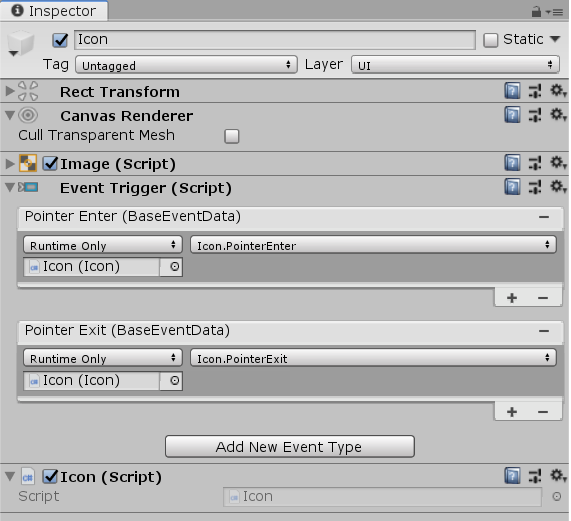The width and height of the screenshot is (571, 521).
Task: Click the Inspector lock icon
Action: click(536, 12)
